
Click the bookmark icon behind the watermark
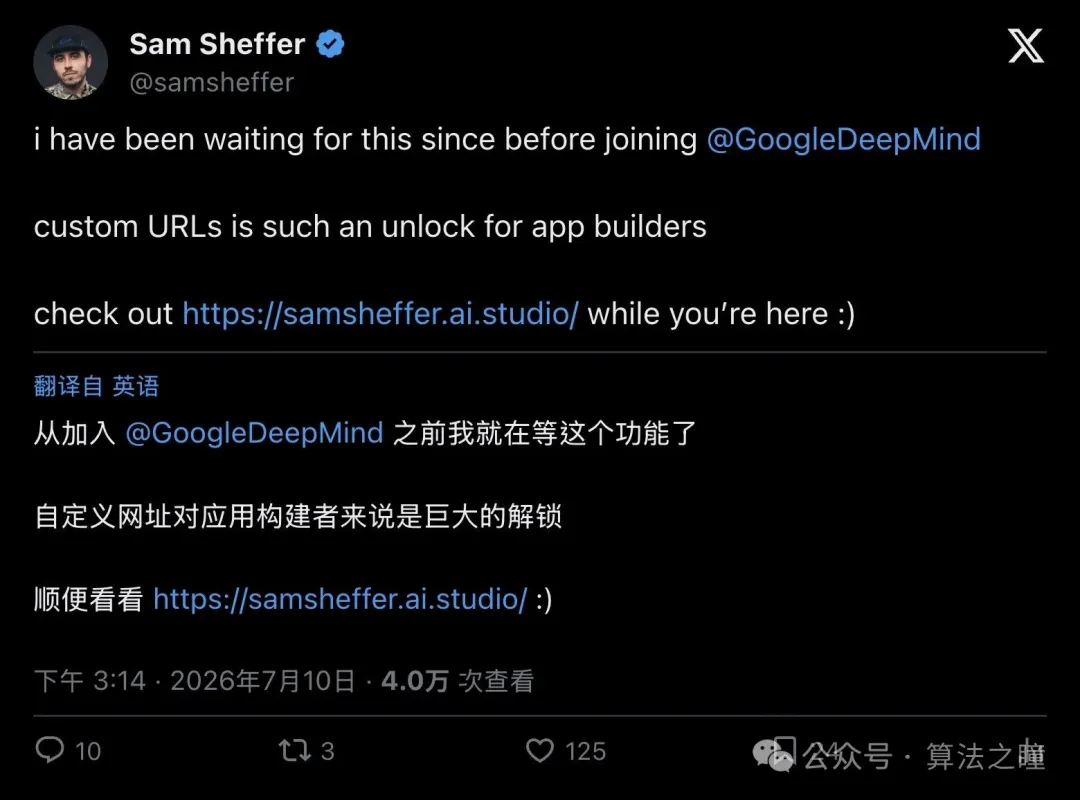click(785, 749)
